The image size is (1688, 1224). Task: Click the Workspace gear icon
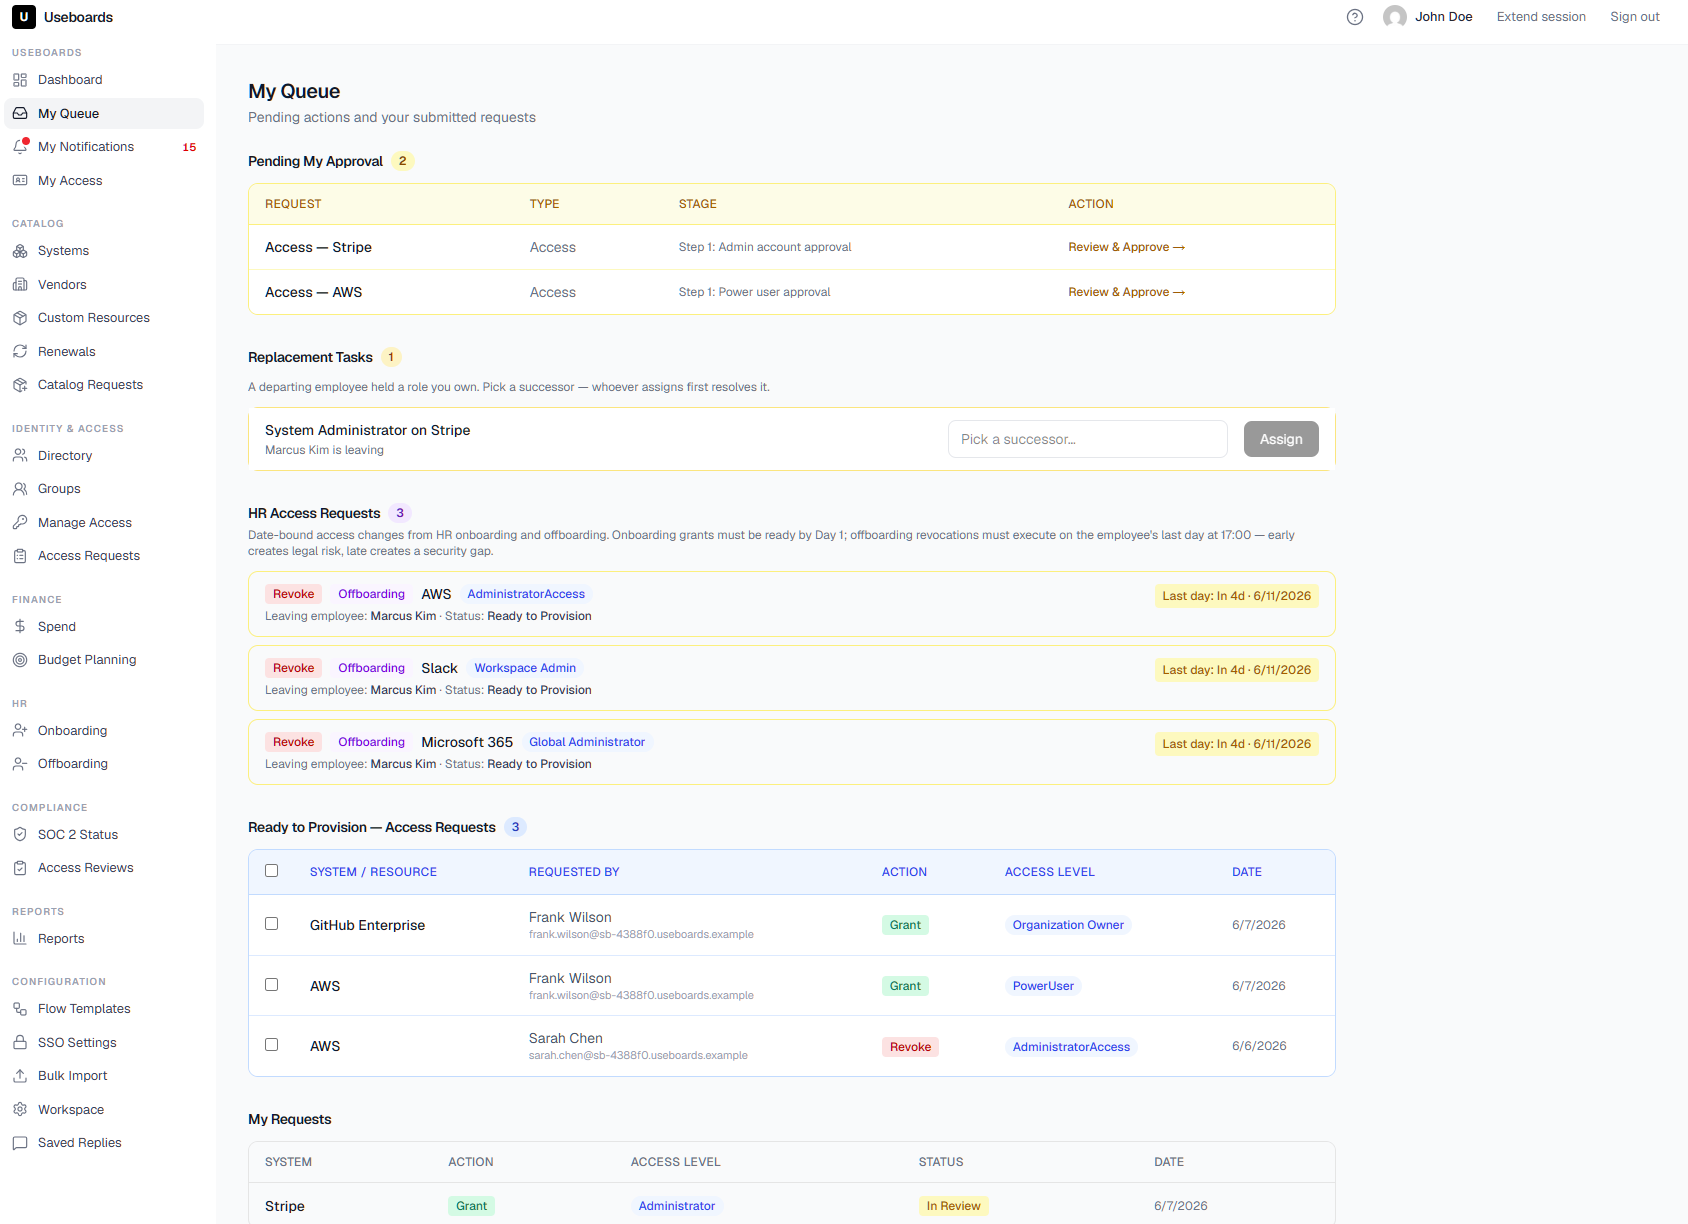point(20,1110)
